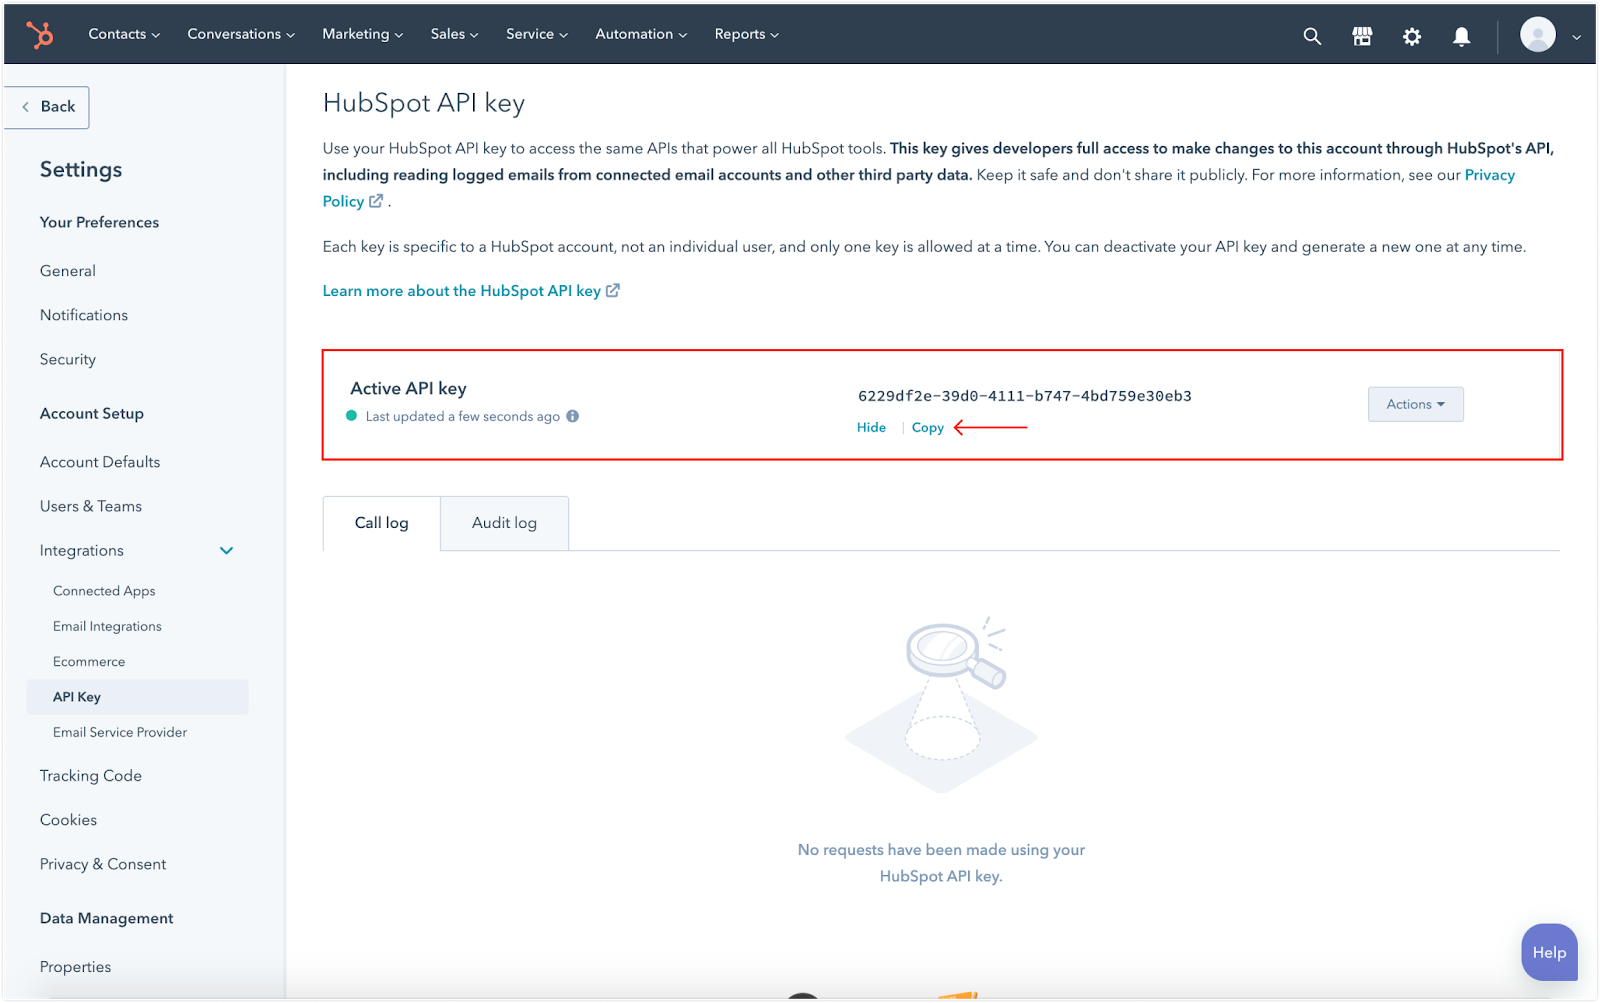
Task: Open Users & Teams settings
Action: point(91,506)
